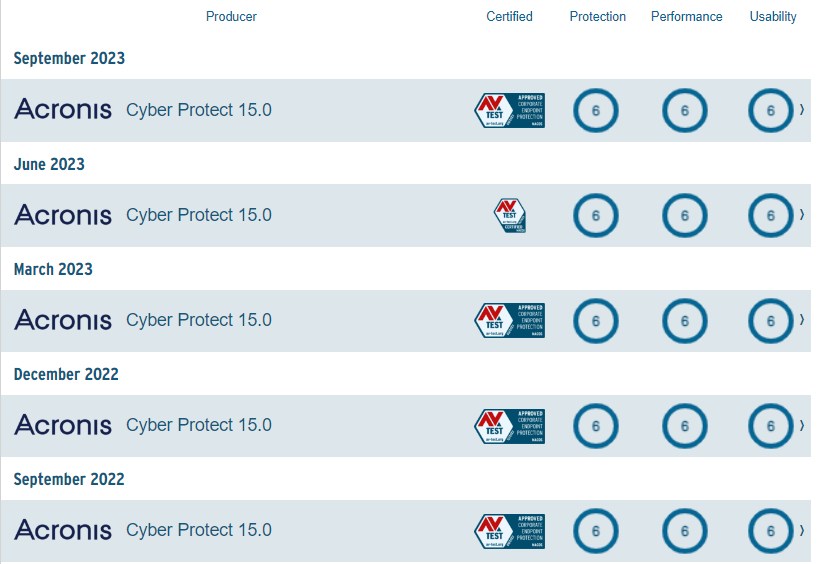The width and height of the screenshot is (817, 564).
Task: Expand June 2023 row details chevron
Action: click(802, 215)
